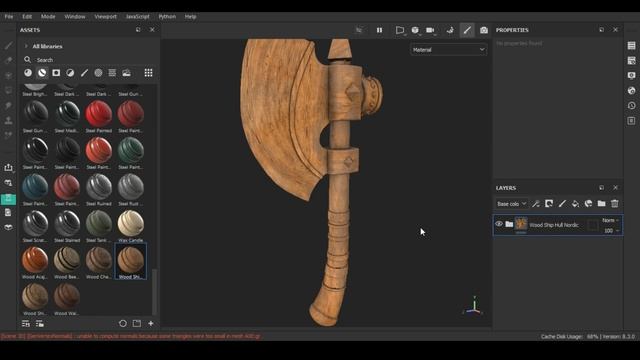Expand the All libraries tree
The height and width of the screenshot is (360, 640).
coord(26,47)
